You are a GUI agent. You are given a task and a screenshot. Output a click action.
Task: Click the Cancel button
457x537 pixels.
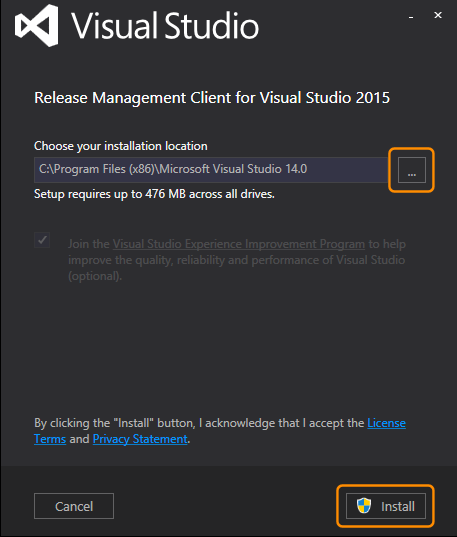74,506
